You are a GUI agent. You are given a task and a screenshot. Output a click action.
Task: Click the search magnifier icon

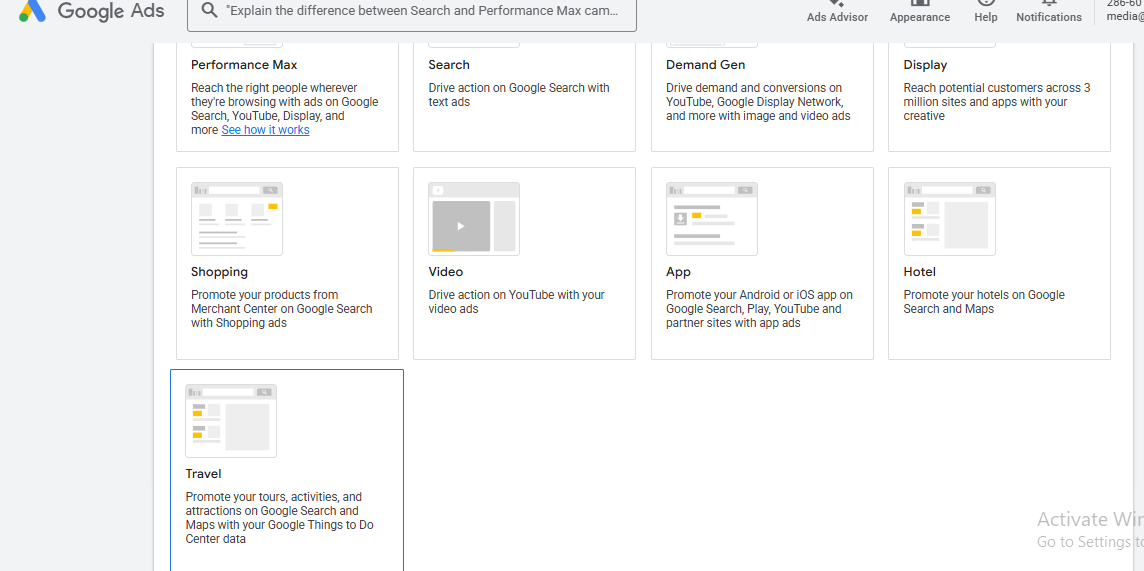(209, 10)
